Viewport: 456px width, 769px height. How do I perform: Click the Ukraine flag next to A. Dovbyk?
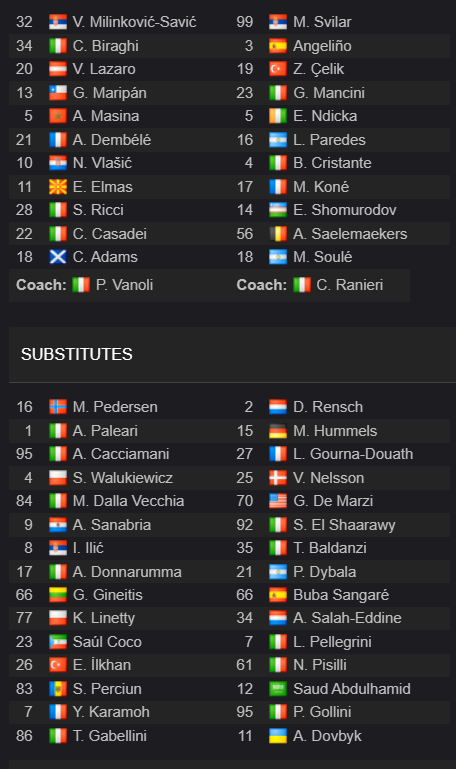tap(278, 736)
